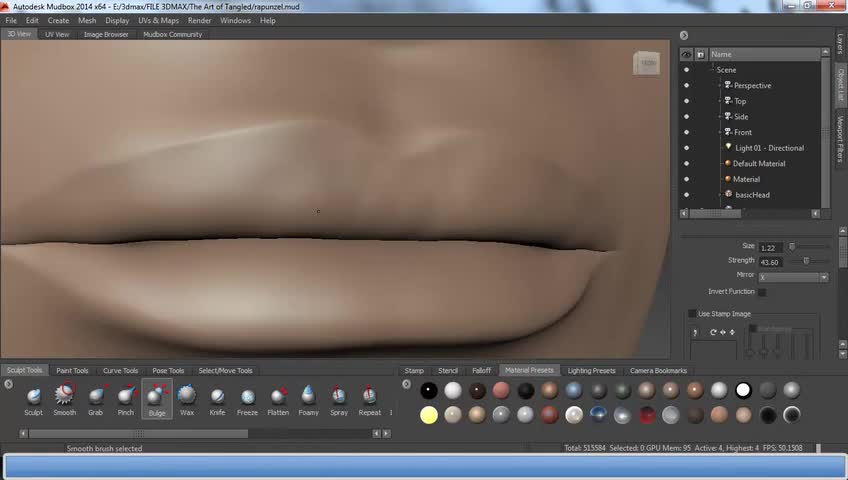This screenshot has width=848, height=480.
Task: Click the sculpt tools tray options arrow
Action: tap(8, 384)
